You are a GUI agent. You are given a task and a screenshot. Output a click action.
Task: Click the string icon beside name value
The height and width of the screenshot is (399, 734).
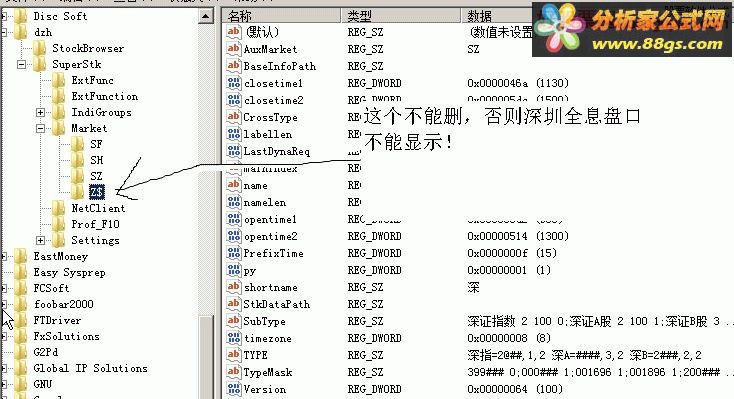[x=234, y=185]
